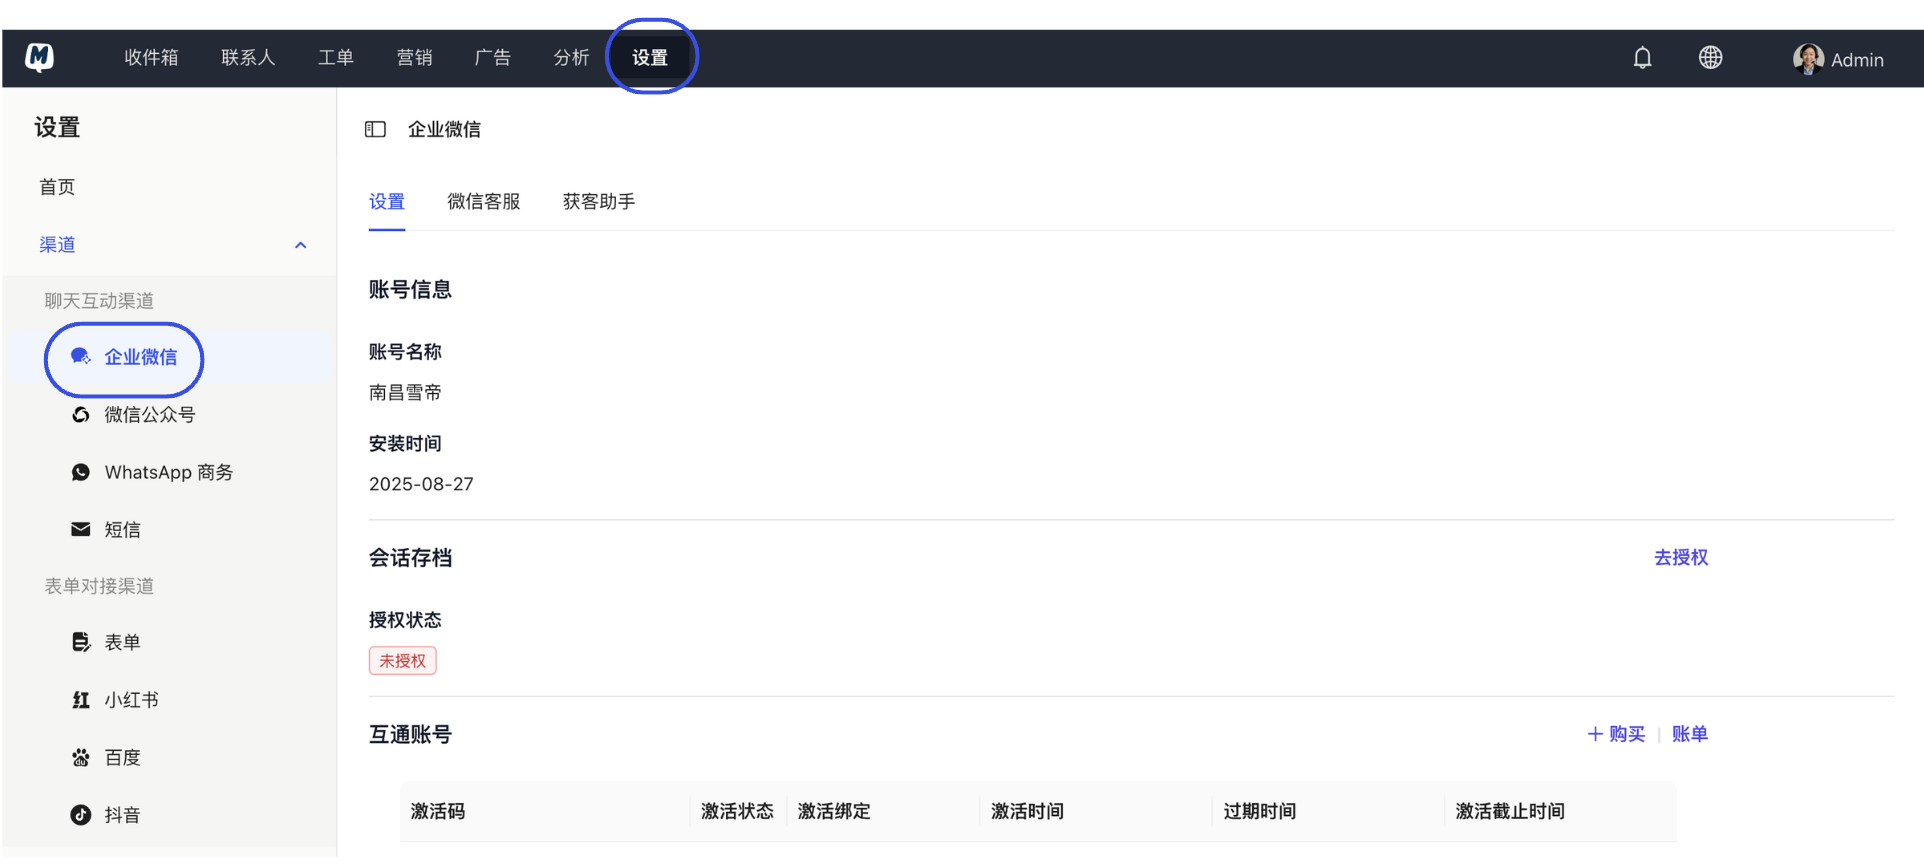
Task: Open 分析 in top navigation
Action: [571, 58]
